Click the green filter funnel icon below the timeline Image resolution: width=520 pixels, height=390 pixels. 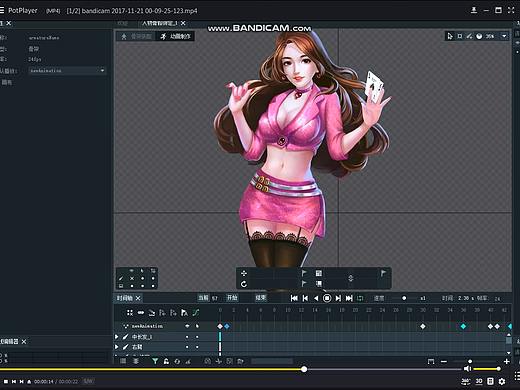coord(155,361)
